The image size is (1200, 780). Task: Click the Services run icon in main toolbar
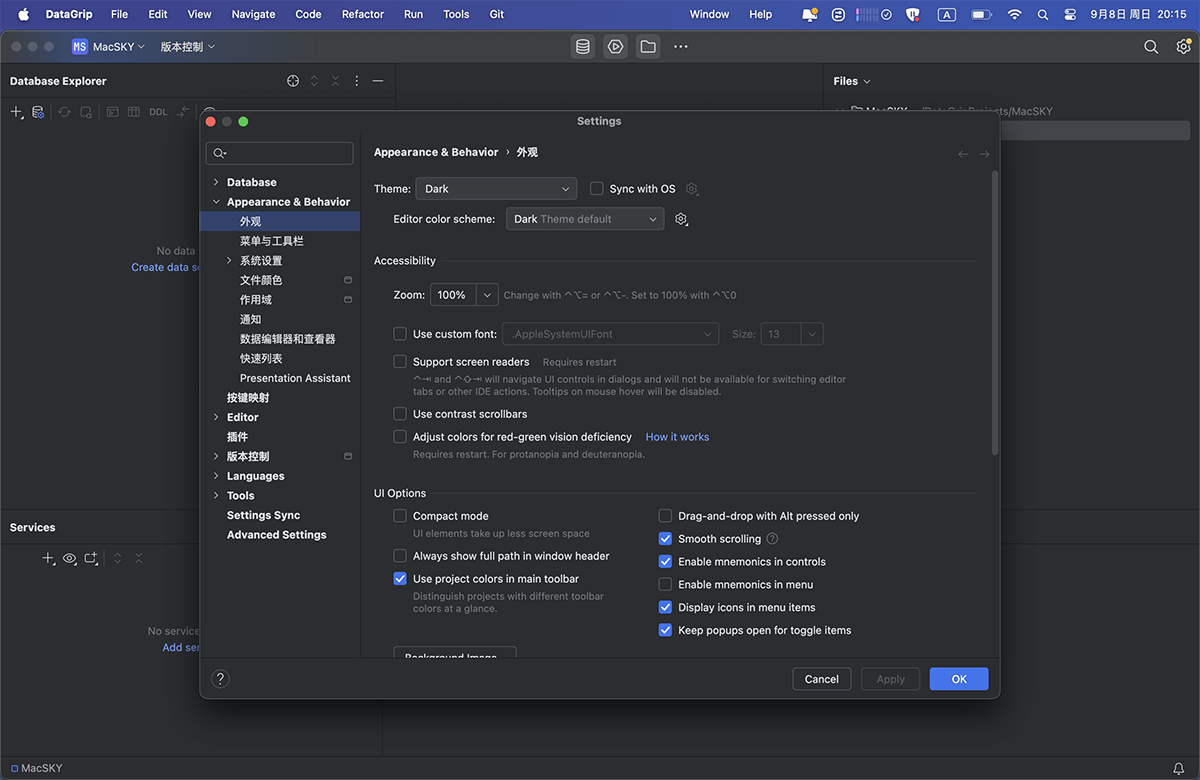[616, 47]
